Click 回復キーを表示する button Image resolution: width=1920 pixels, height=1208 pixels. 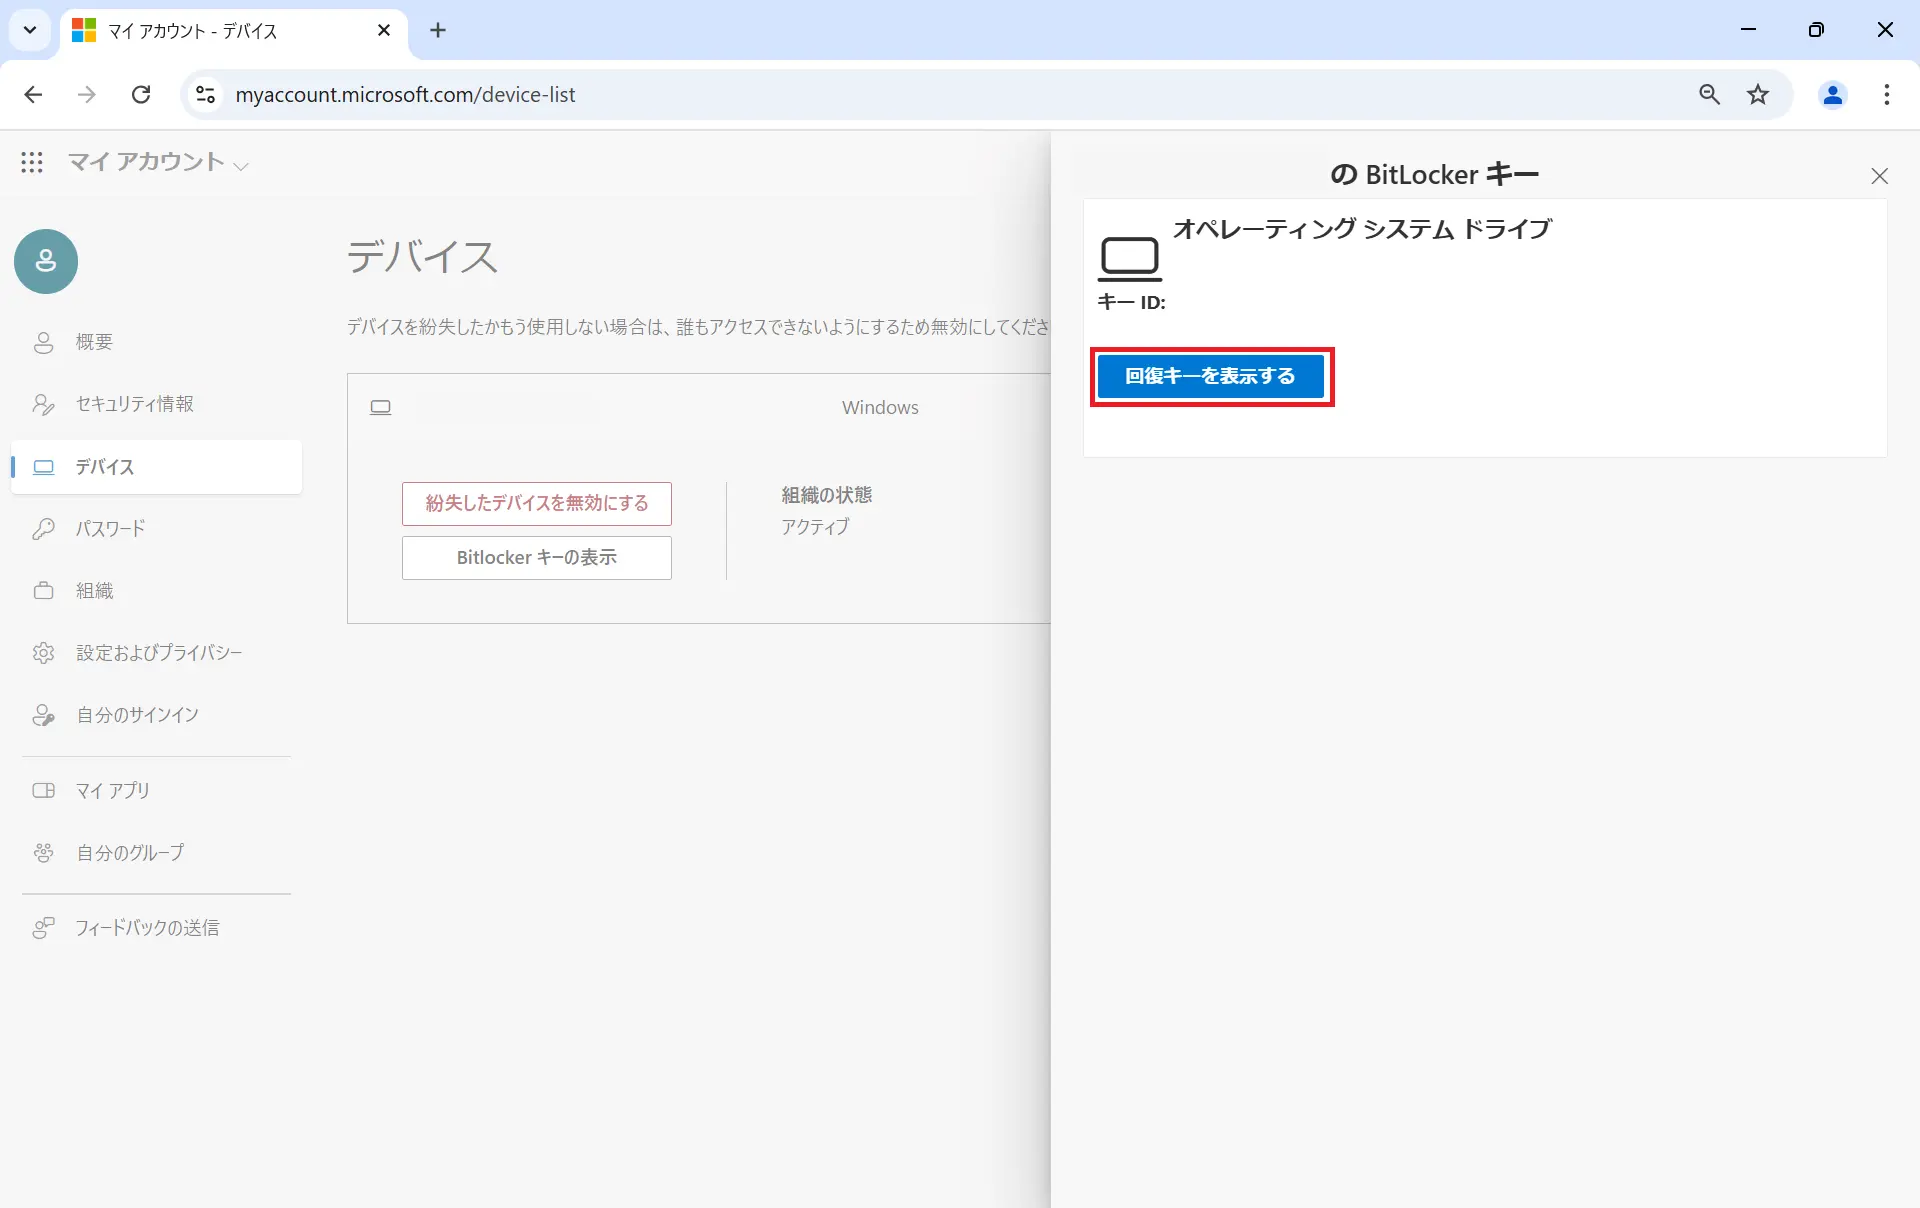[1210, 376]
